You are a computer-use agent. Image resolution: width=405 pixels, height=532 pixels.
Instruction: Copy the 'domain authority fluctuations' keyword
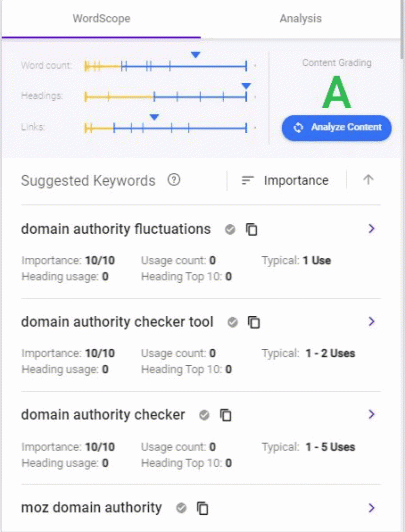[x=251, y=229]
